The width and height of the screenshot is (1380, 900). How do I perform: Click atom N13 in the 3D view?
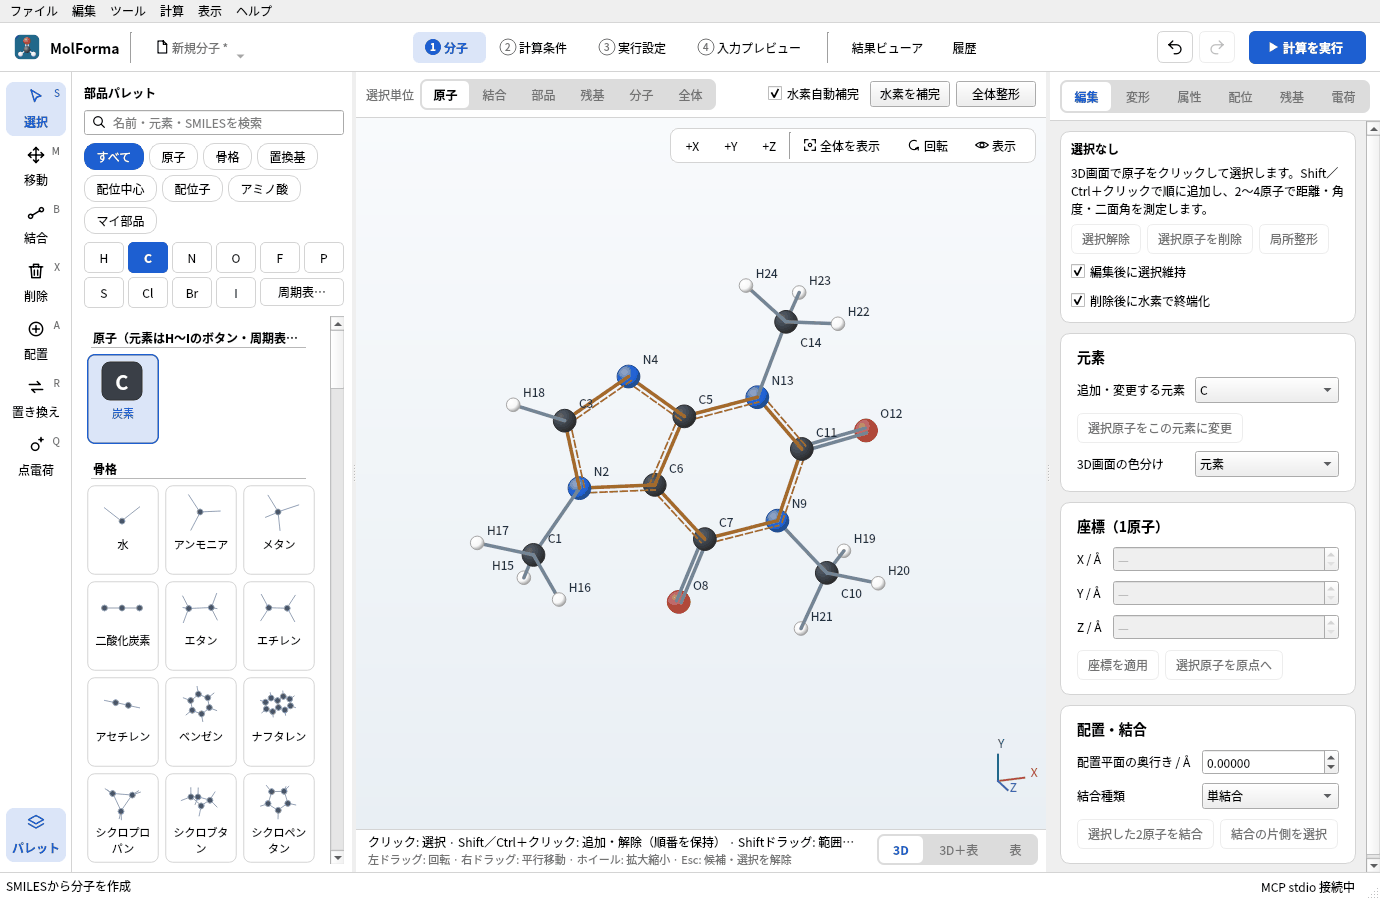click(x=757, y=397)
